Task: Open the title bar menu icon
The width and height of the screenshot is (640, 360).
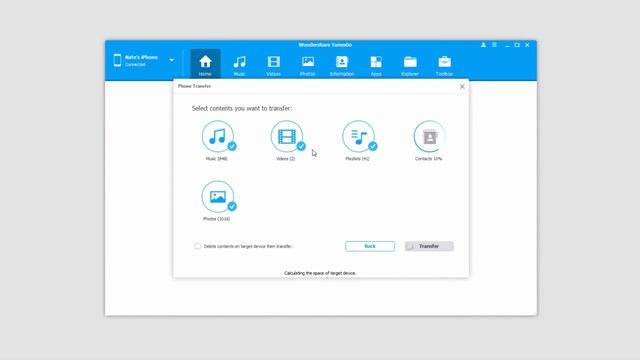Action: tap(494, 45)
